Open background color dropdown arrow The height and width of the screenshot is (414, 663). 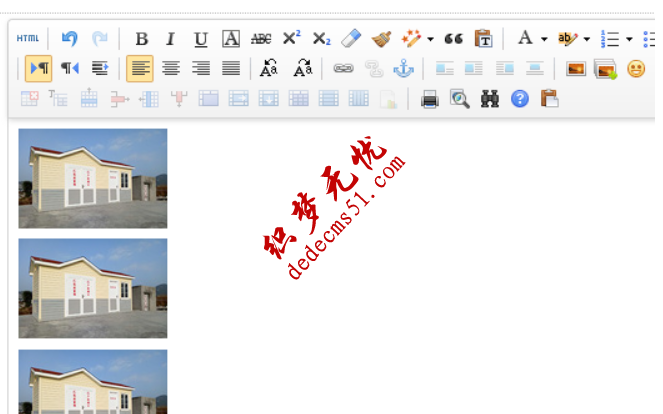[587, 39]
